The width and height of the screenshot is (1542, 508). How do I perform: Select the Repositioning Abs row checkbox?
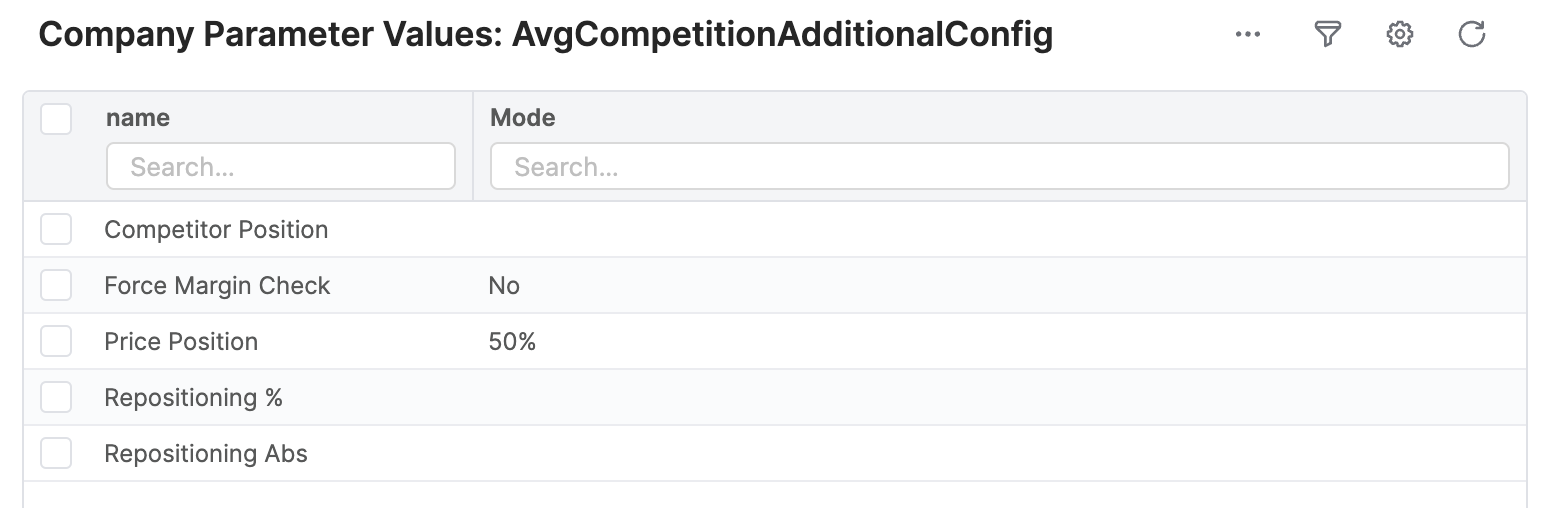[56, 453]
